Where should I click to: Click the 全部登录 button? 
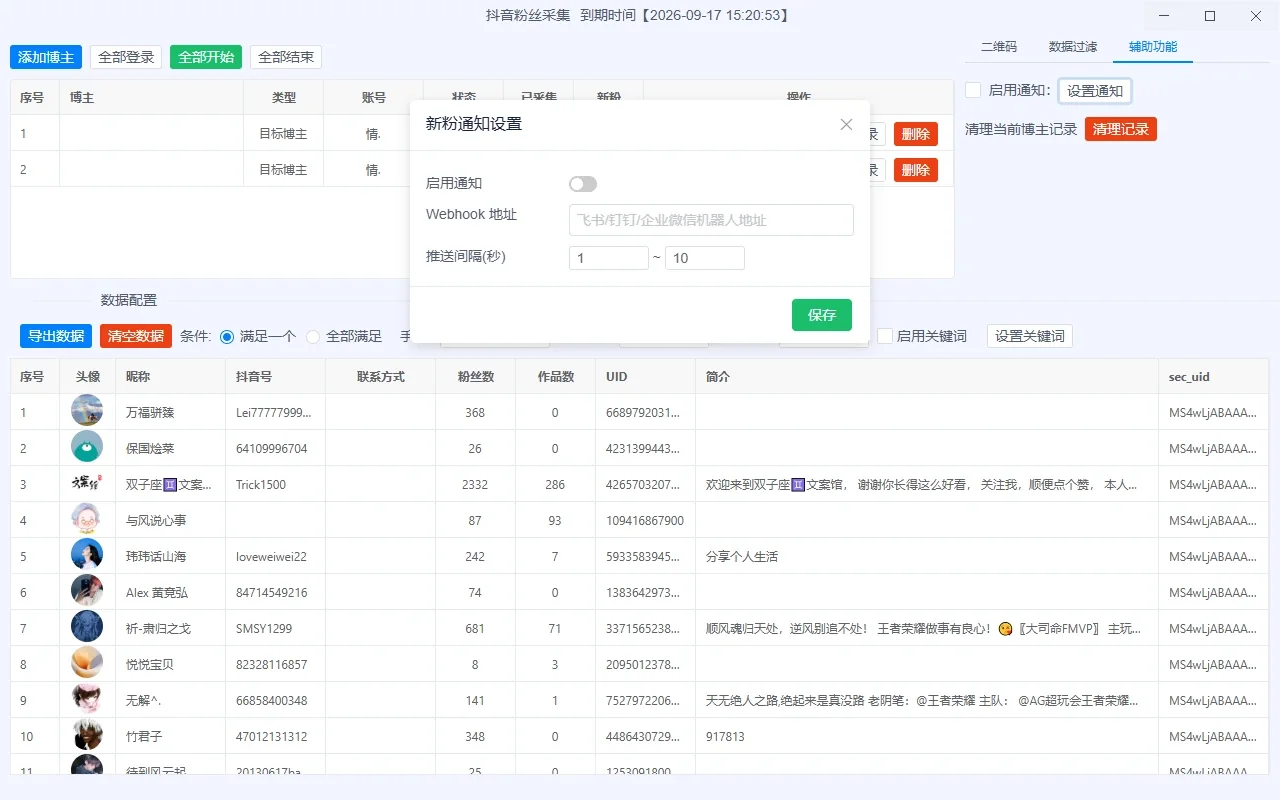126,57
